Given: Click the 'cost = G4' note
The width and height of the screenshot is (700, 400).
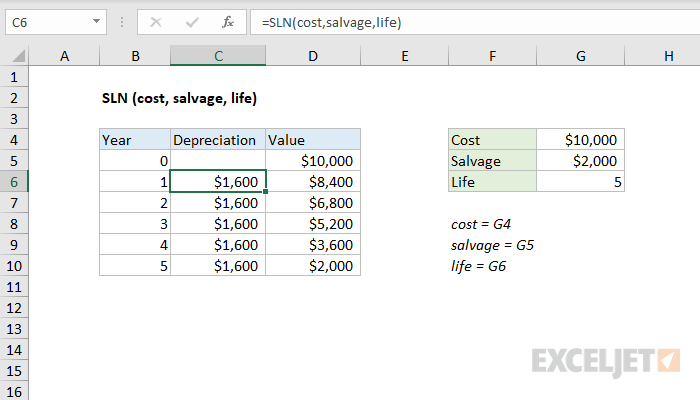Looking at the screenshot, I should pos(481,224).
